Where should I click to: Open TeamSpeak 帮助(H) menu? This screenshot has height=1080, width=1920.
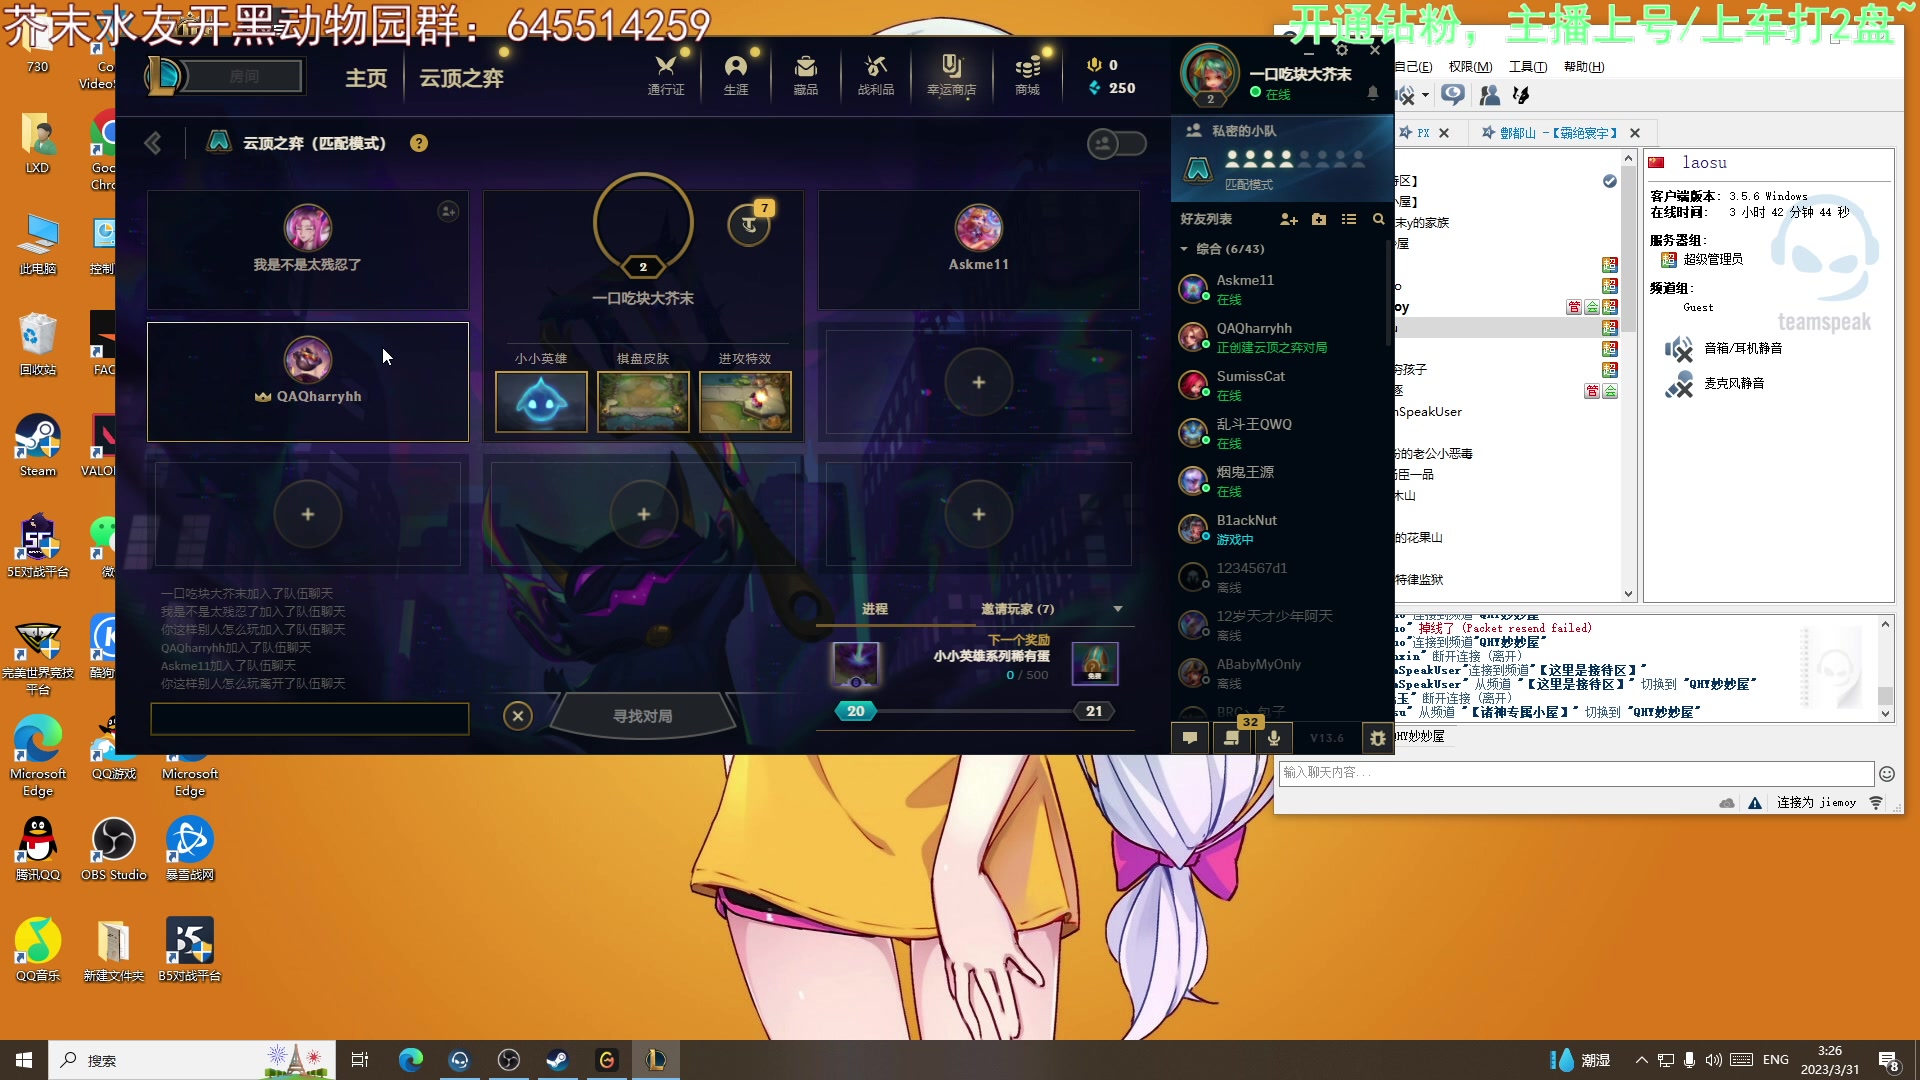tap(1584, 67)
